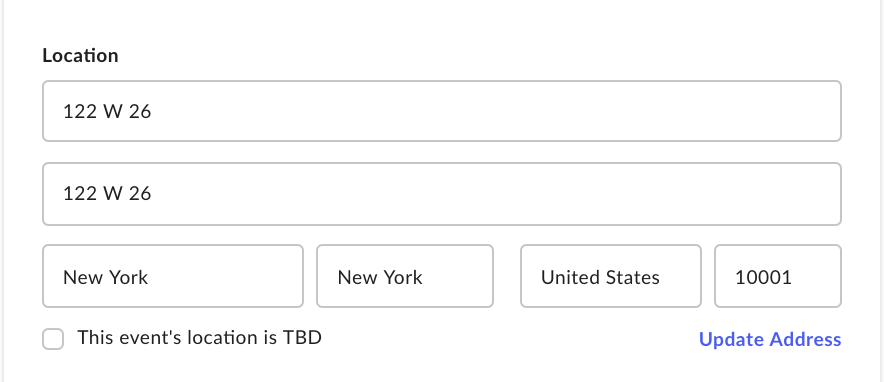Click the Update Address link
Screen dimensions: 884x382
[x=770, y=339]
